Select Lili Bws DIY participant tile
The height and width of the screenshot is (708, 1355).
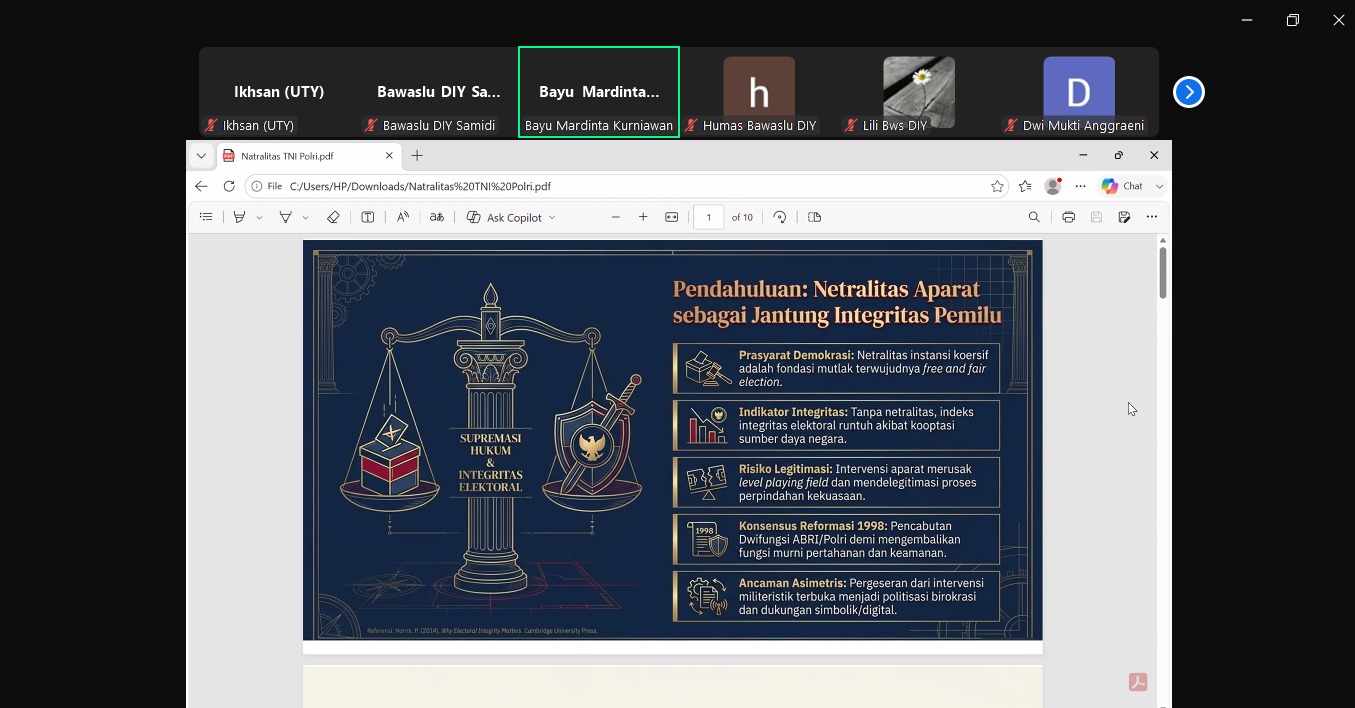pos(919,92)
